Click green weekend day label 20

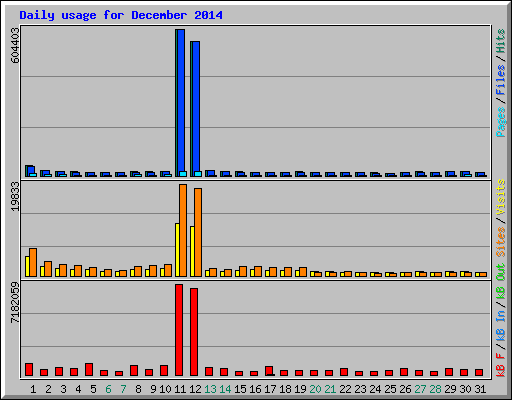click(315, 389)
